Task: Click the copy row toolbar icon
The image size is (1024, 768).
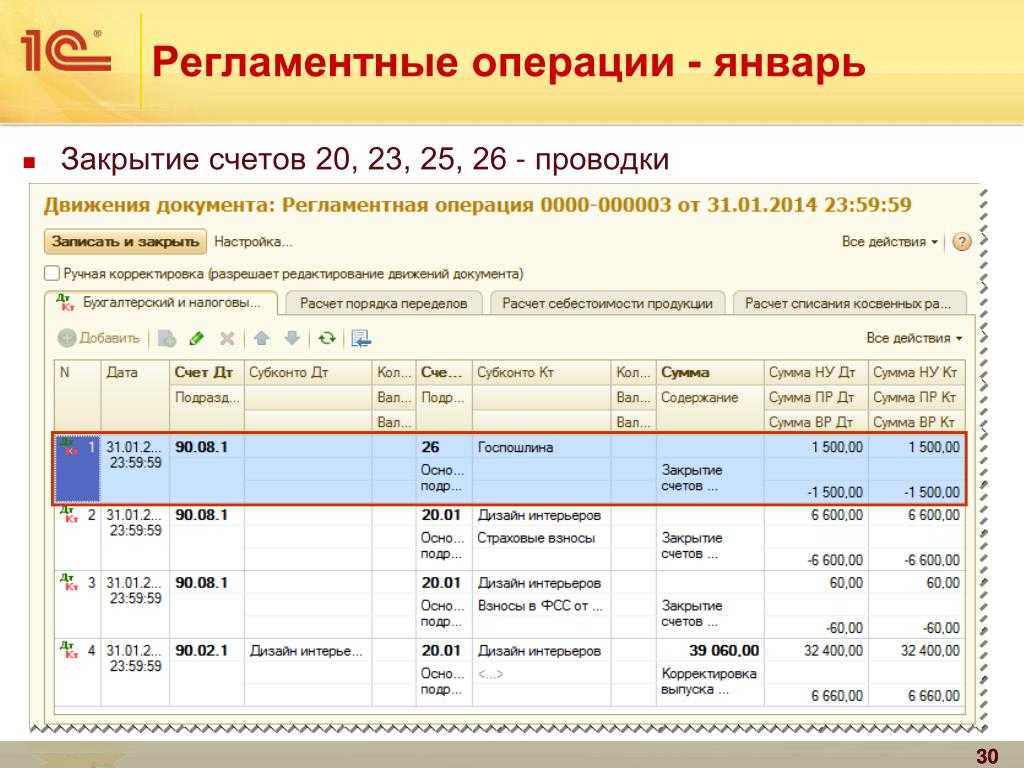Action: pos(167,338)
